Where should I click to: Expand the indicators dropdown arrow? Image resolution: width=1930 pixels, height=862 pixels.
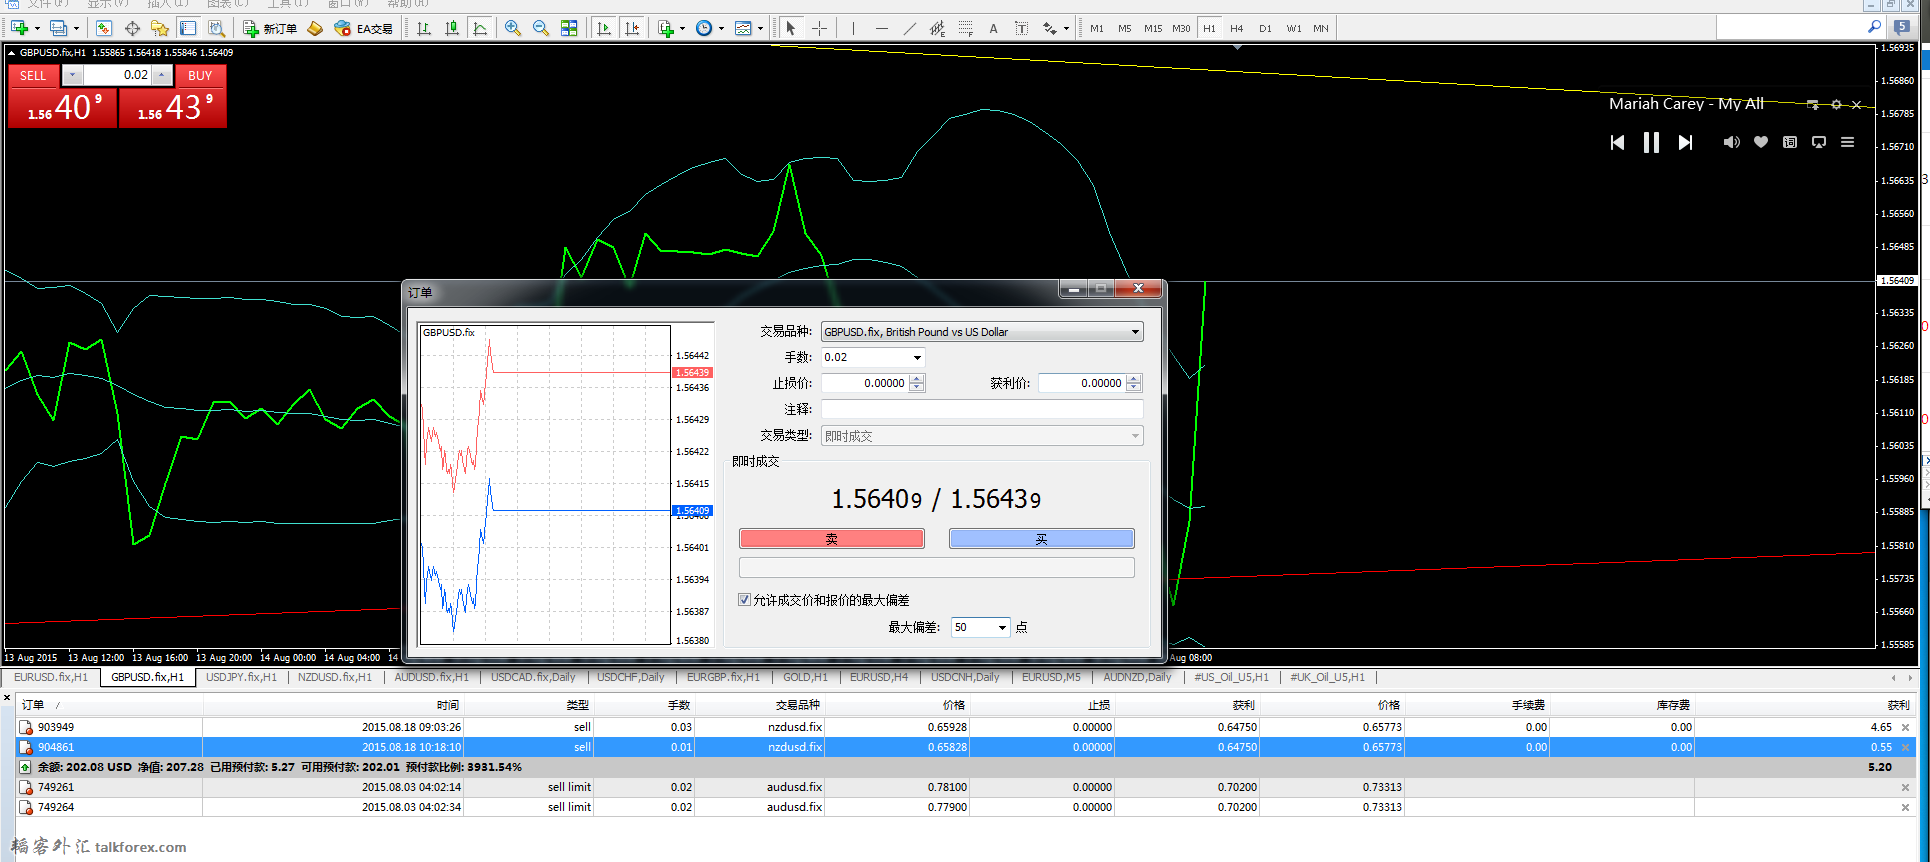[683, 28]
